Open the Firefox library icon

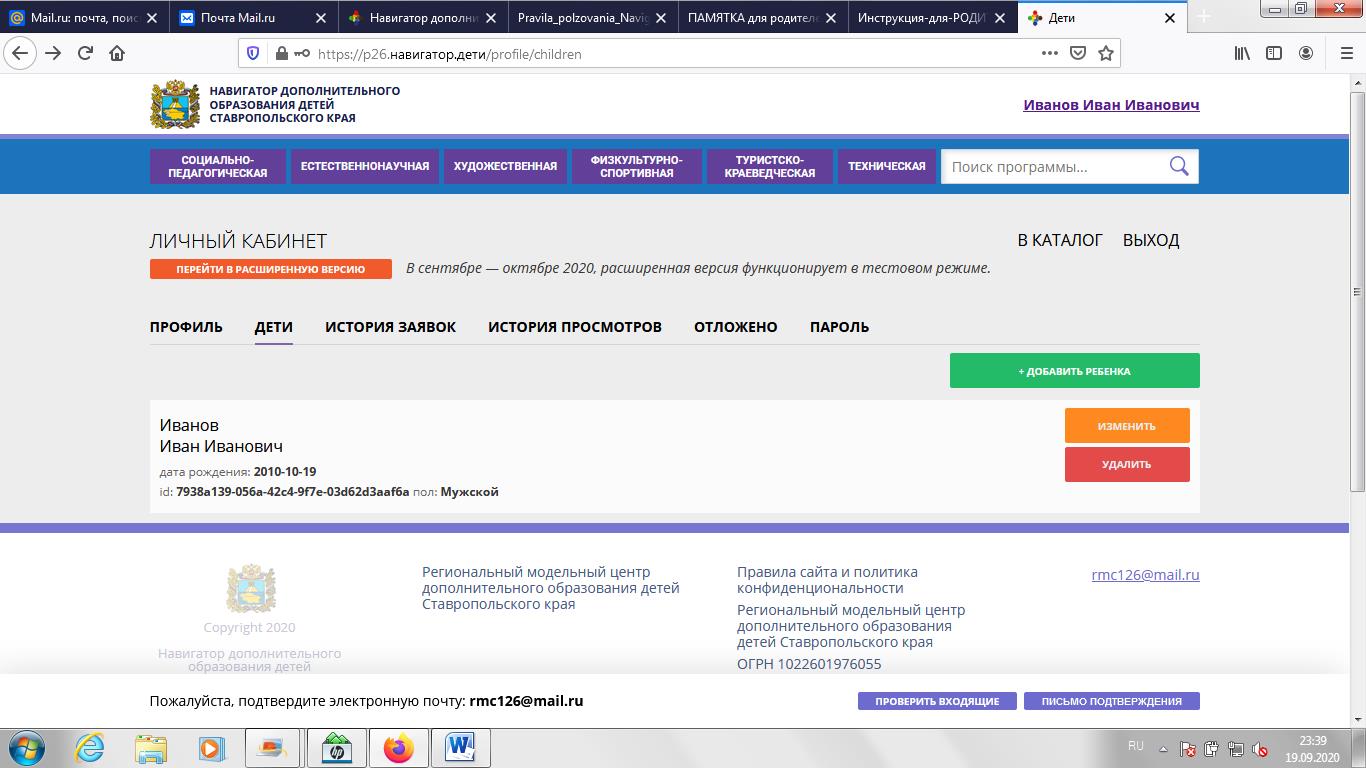(x=1242, y=54)
